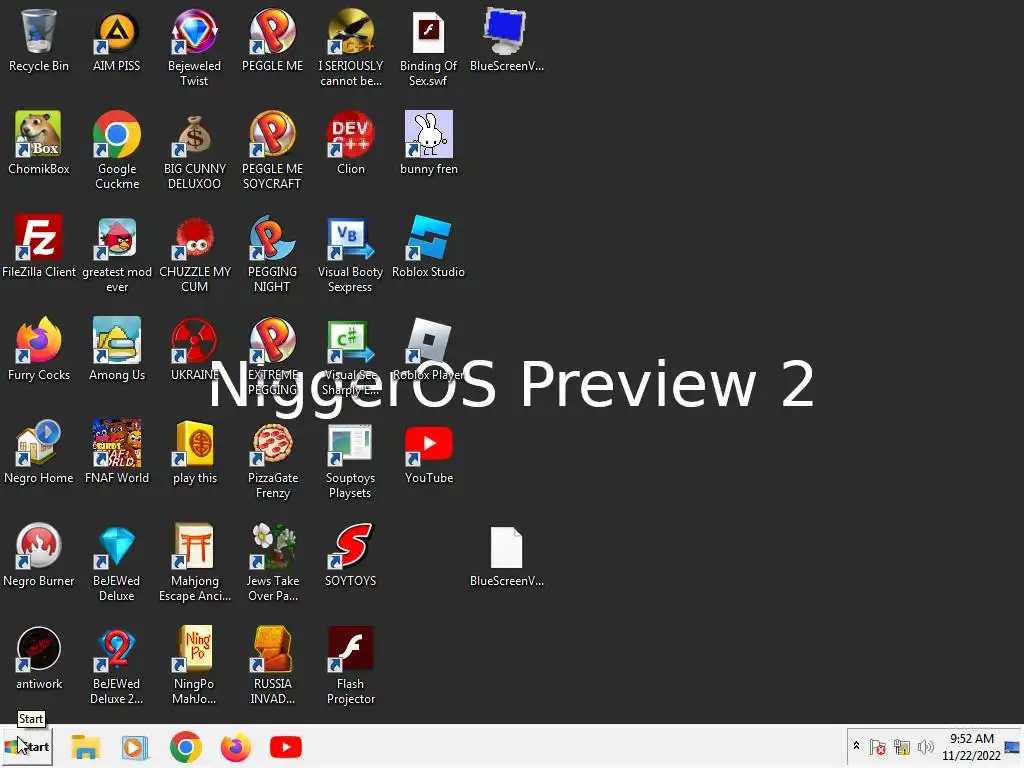Select the BlueScreenV... monitor icon
This screenshot has height=768, width=1024.
point(506,40)
